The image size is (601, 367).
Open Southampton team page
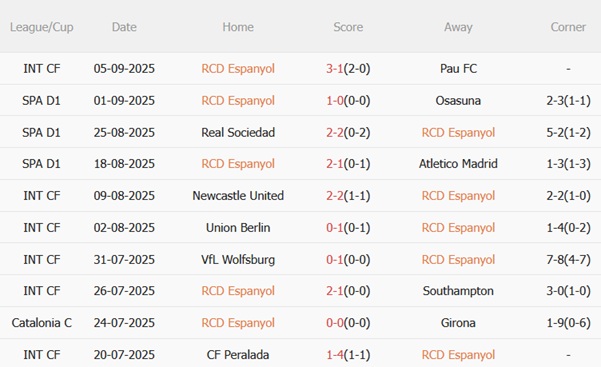(458, 291)
